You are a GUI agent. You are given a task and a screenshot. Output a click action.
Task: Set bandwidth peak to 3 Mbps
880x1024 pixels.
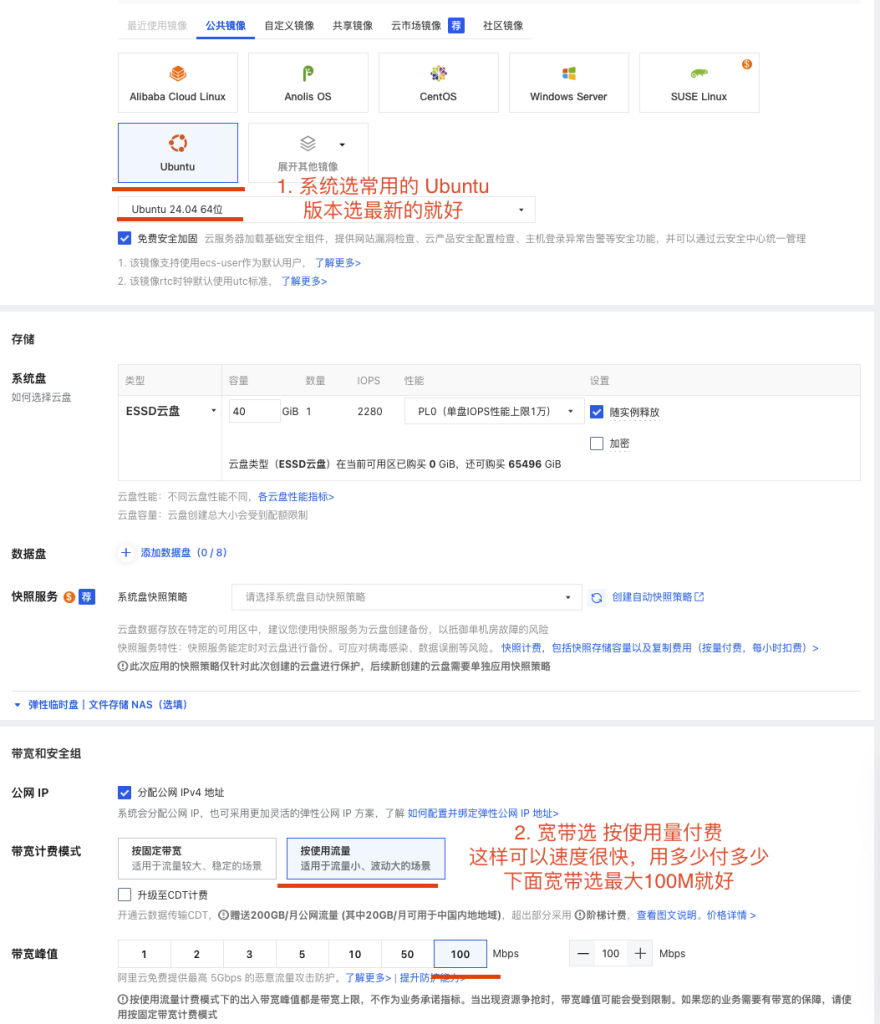[x=249, y=953]
